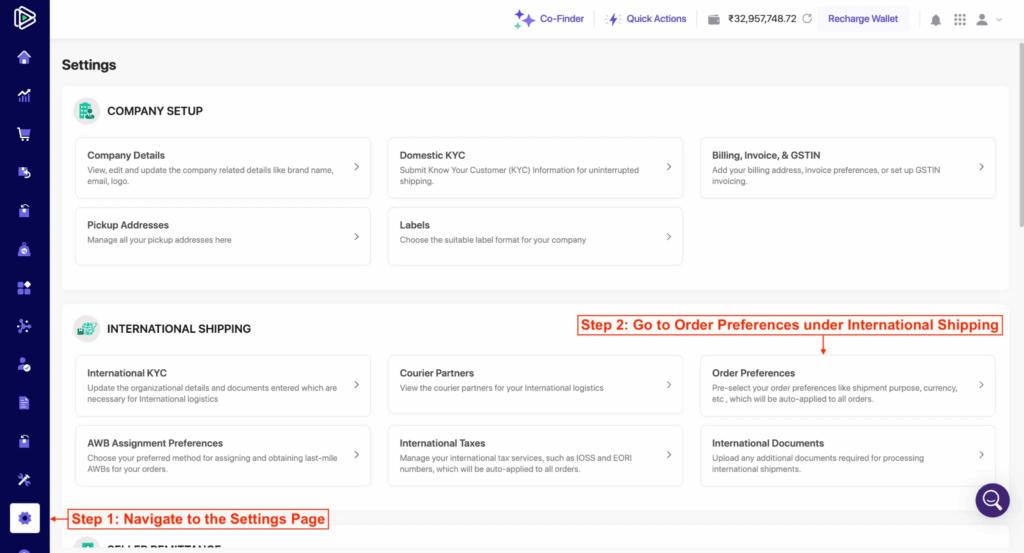This screenshot has height=553, width=1024.
Task: Click the Recharge Wallet button
Action: pyautogui.click(x=862, y=19)
